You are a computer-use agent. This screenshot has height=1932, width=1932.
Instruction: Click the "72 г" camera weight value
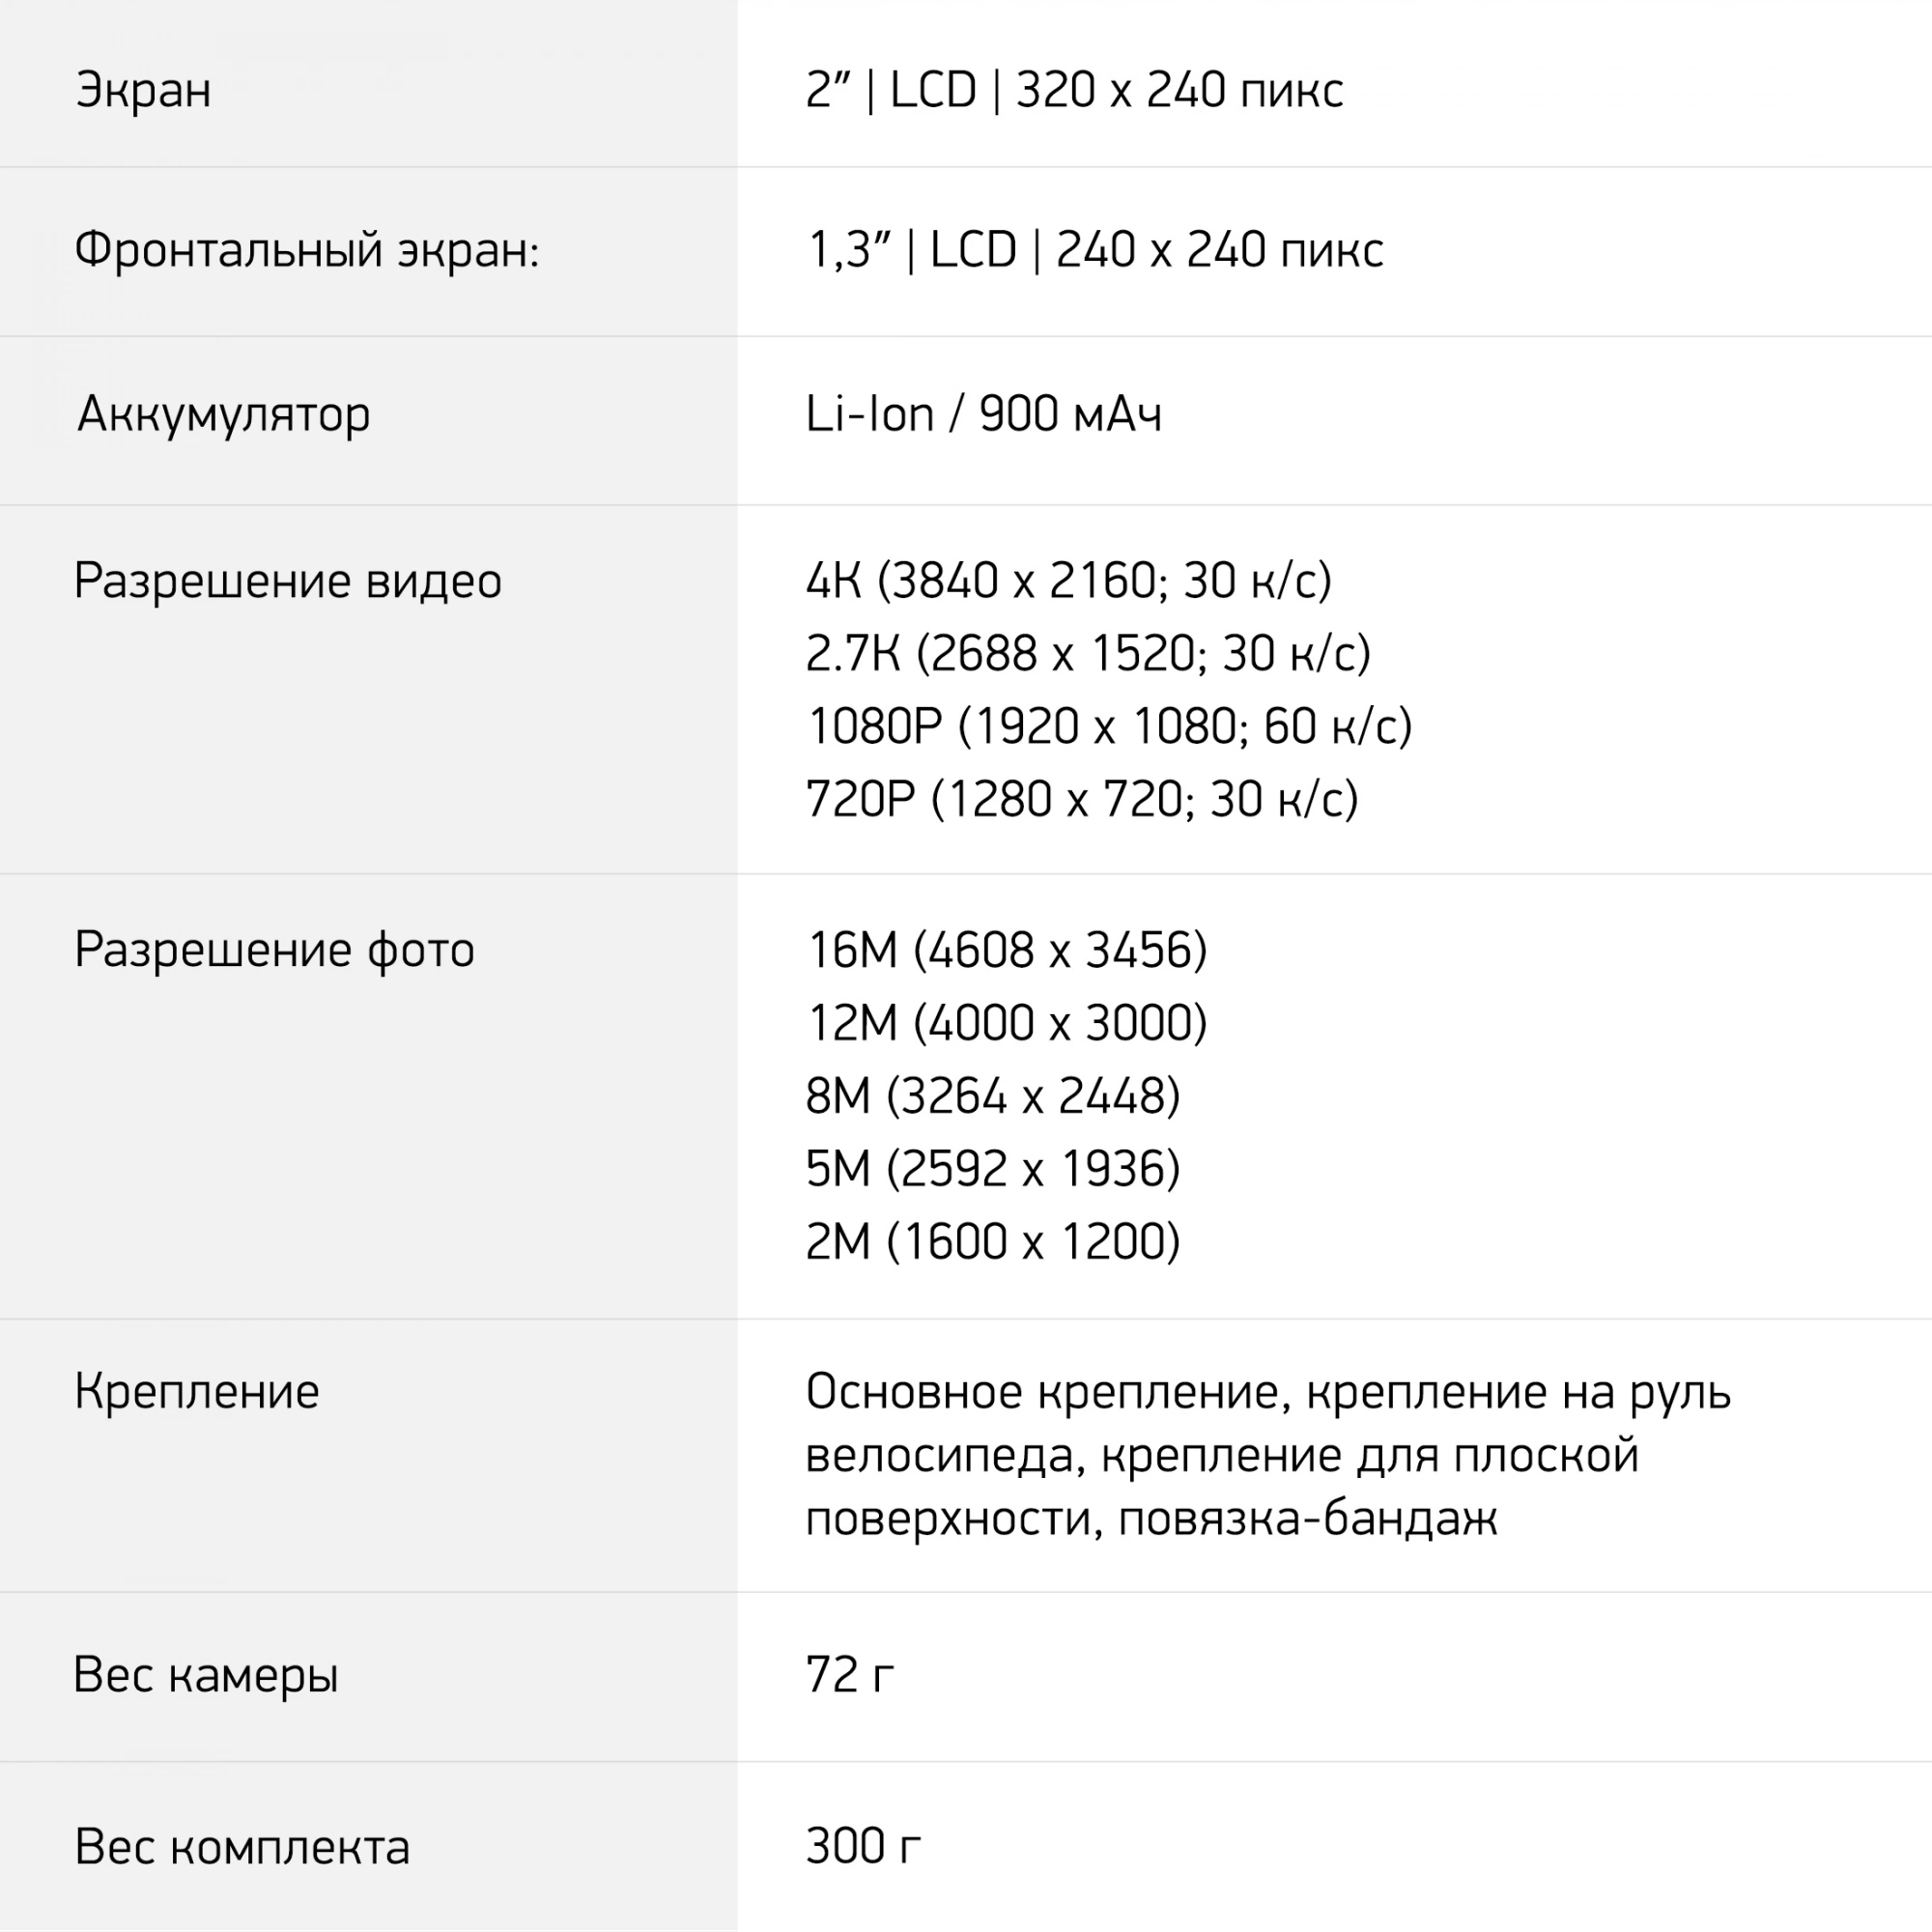pyautogui.click(x=849, y=1675)
